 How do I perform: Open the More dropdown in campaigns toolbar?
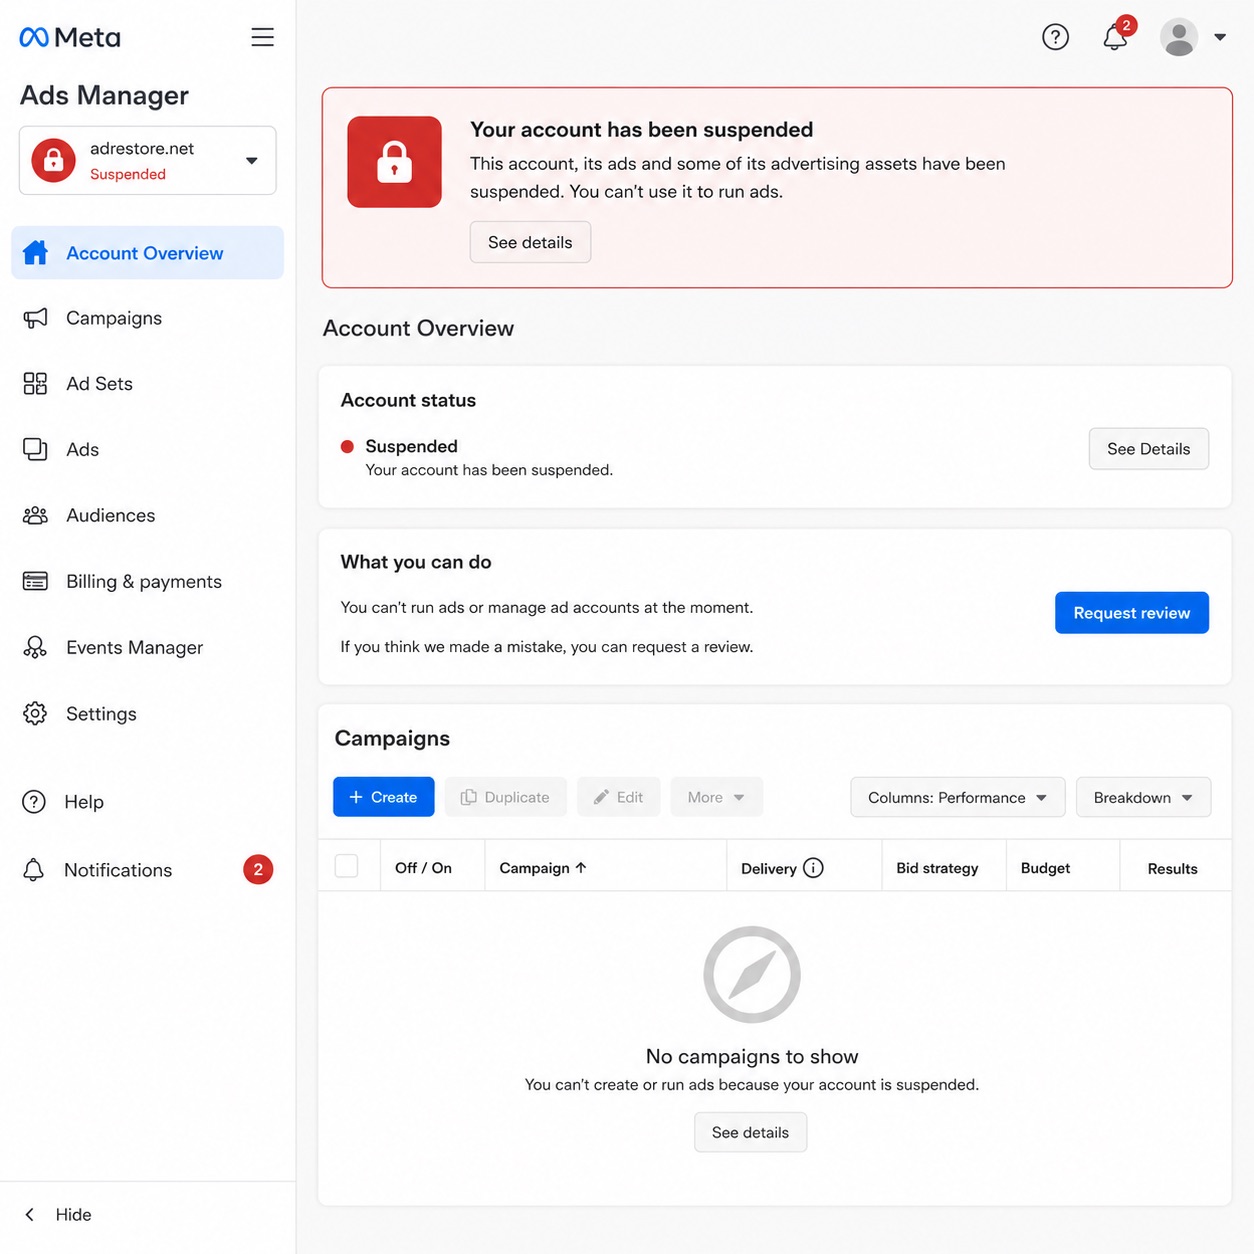pyautogui.click(x=716, y=797)
